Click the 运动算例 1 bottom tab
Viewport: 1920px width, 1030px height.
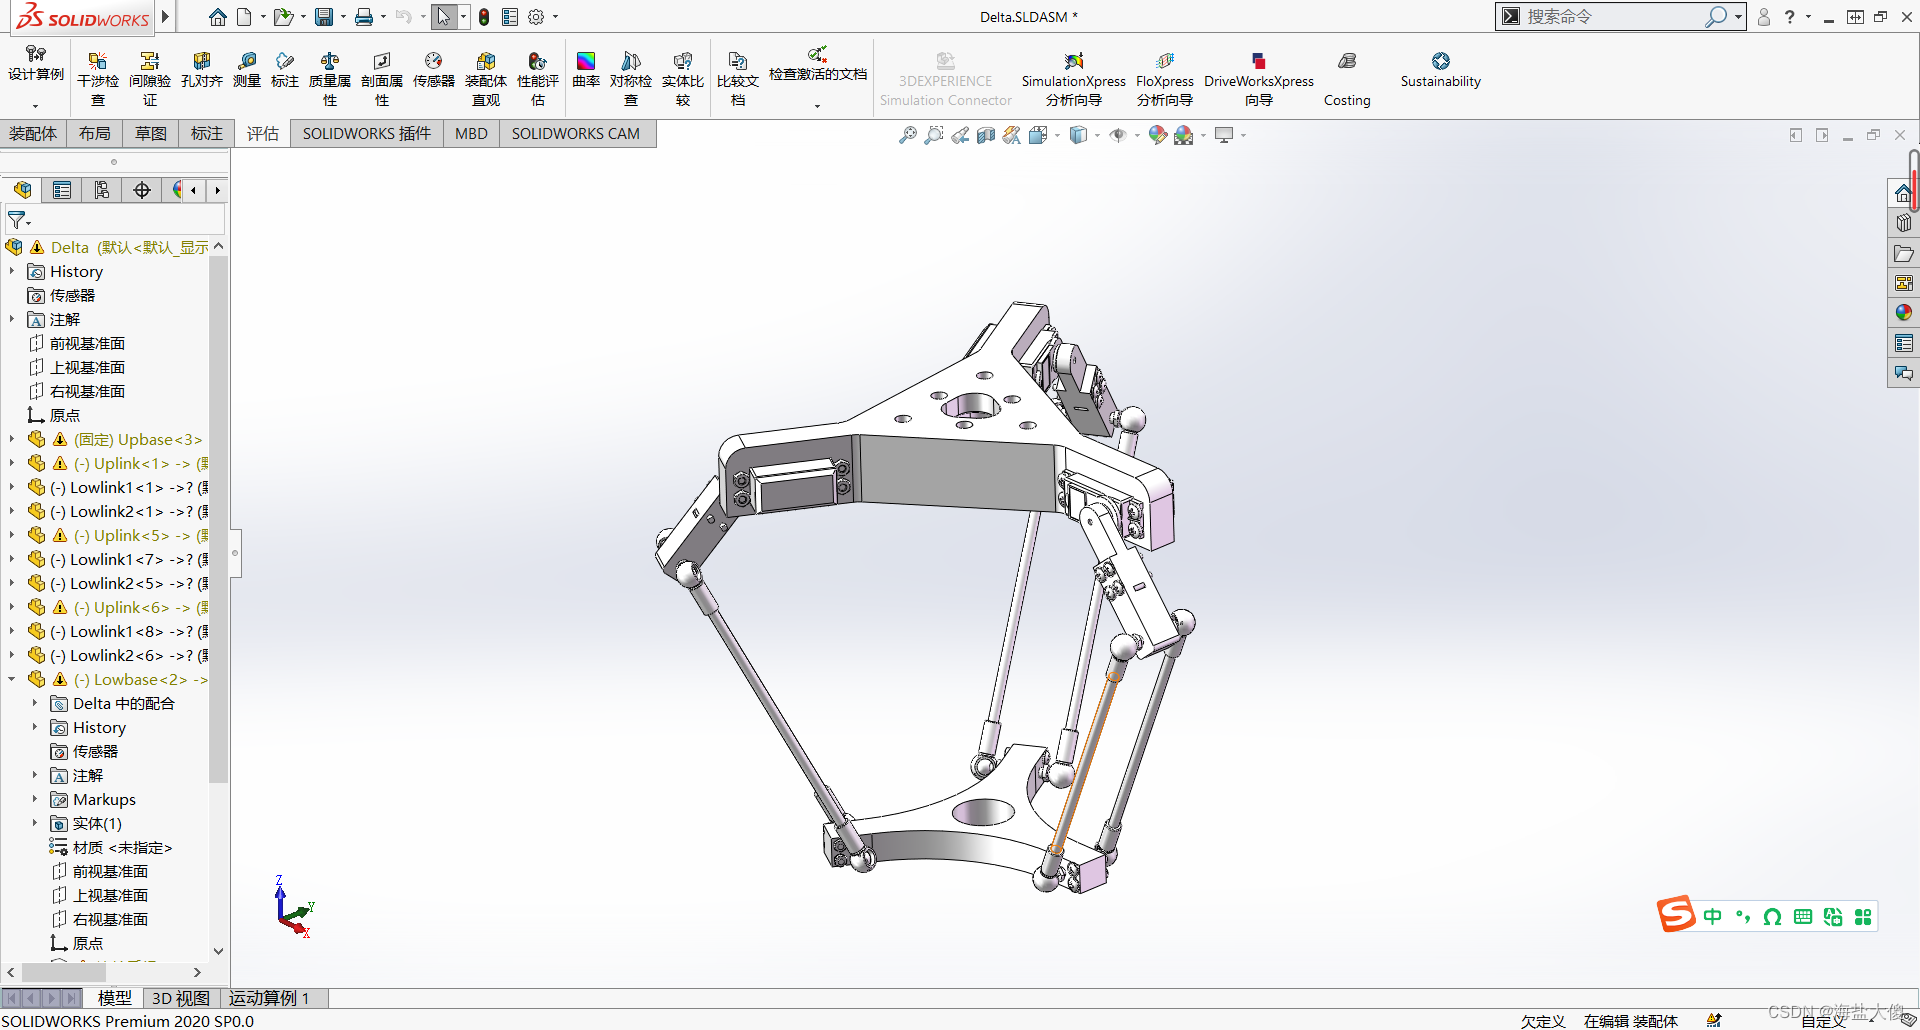(270, 998)
